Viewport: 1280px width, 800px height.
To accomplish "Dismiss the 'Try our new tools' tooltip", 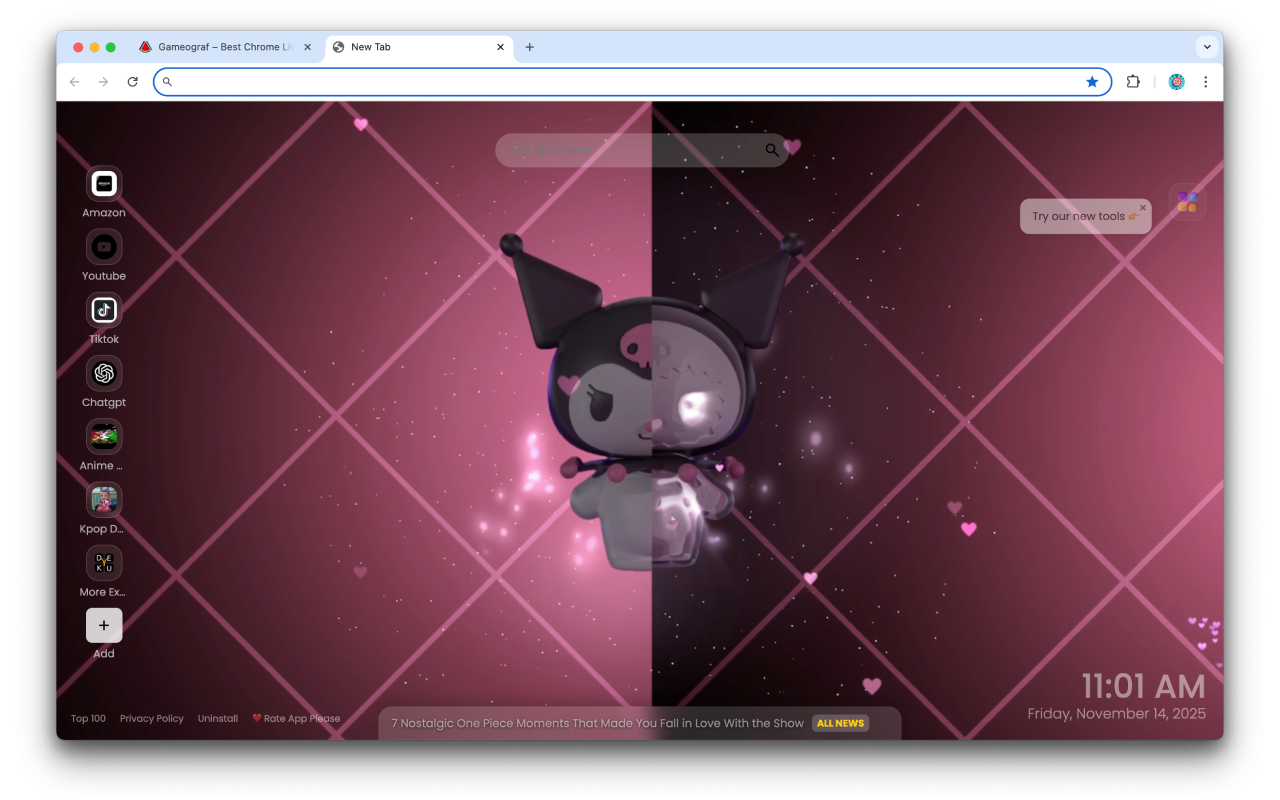I will coord(1143,208).
